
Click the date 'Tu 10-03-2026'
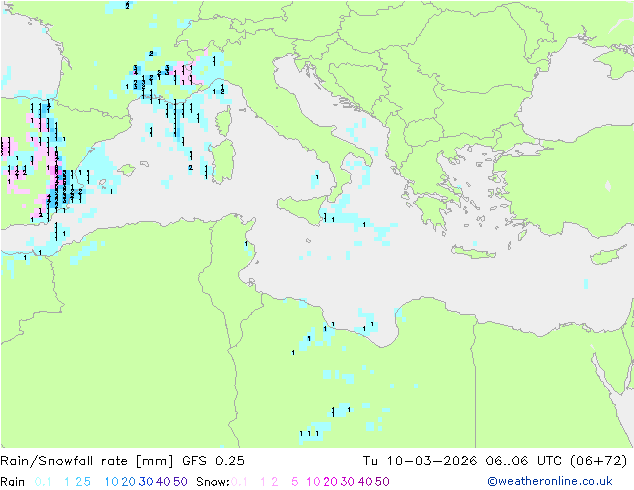pos(420,461)
